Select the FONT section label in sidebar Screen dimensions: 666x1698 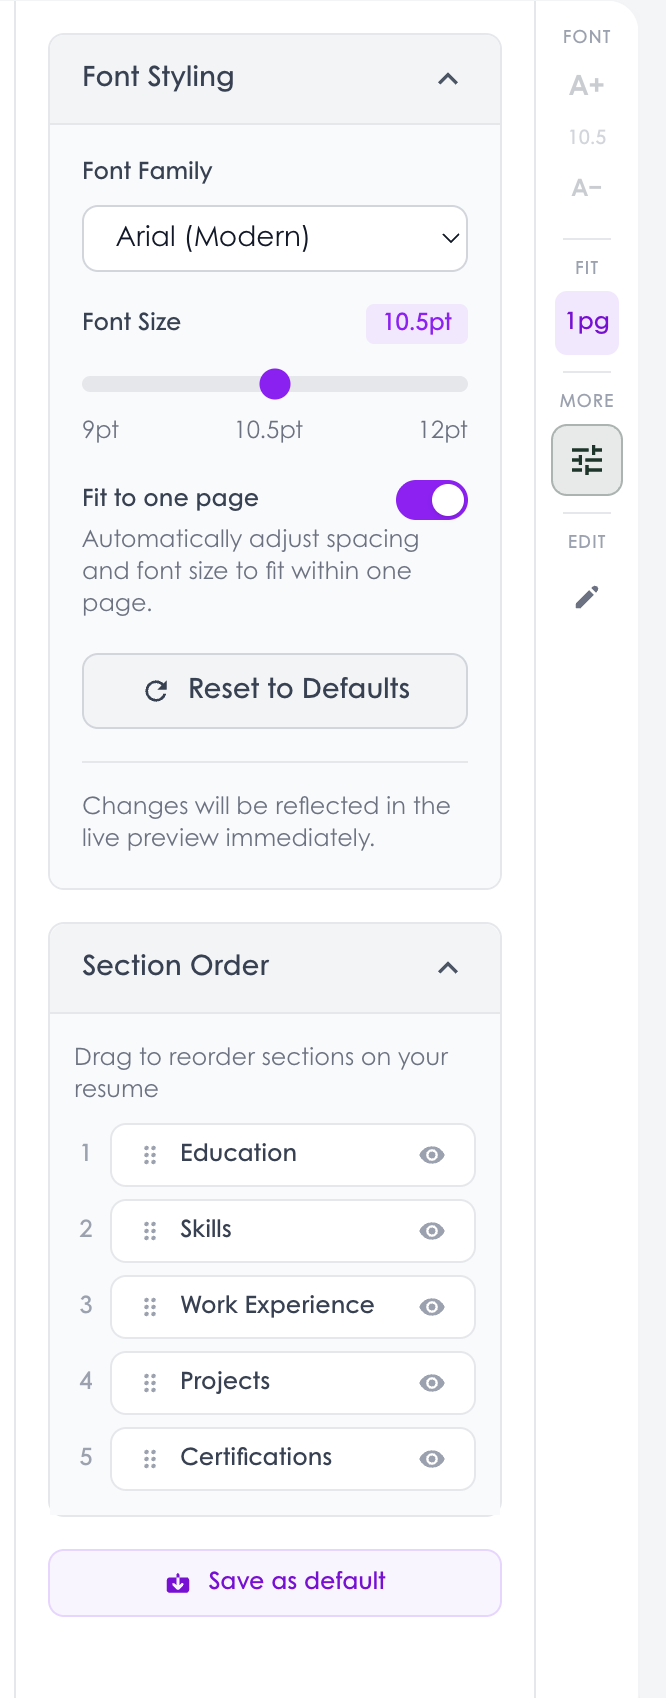(586, 36)
